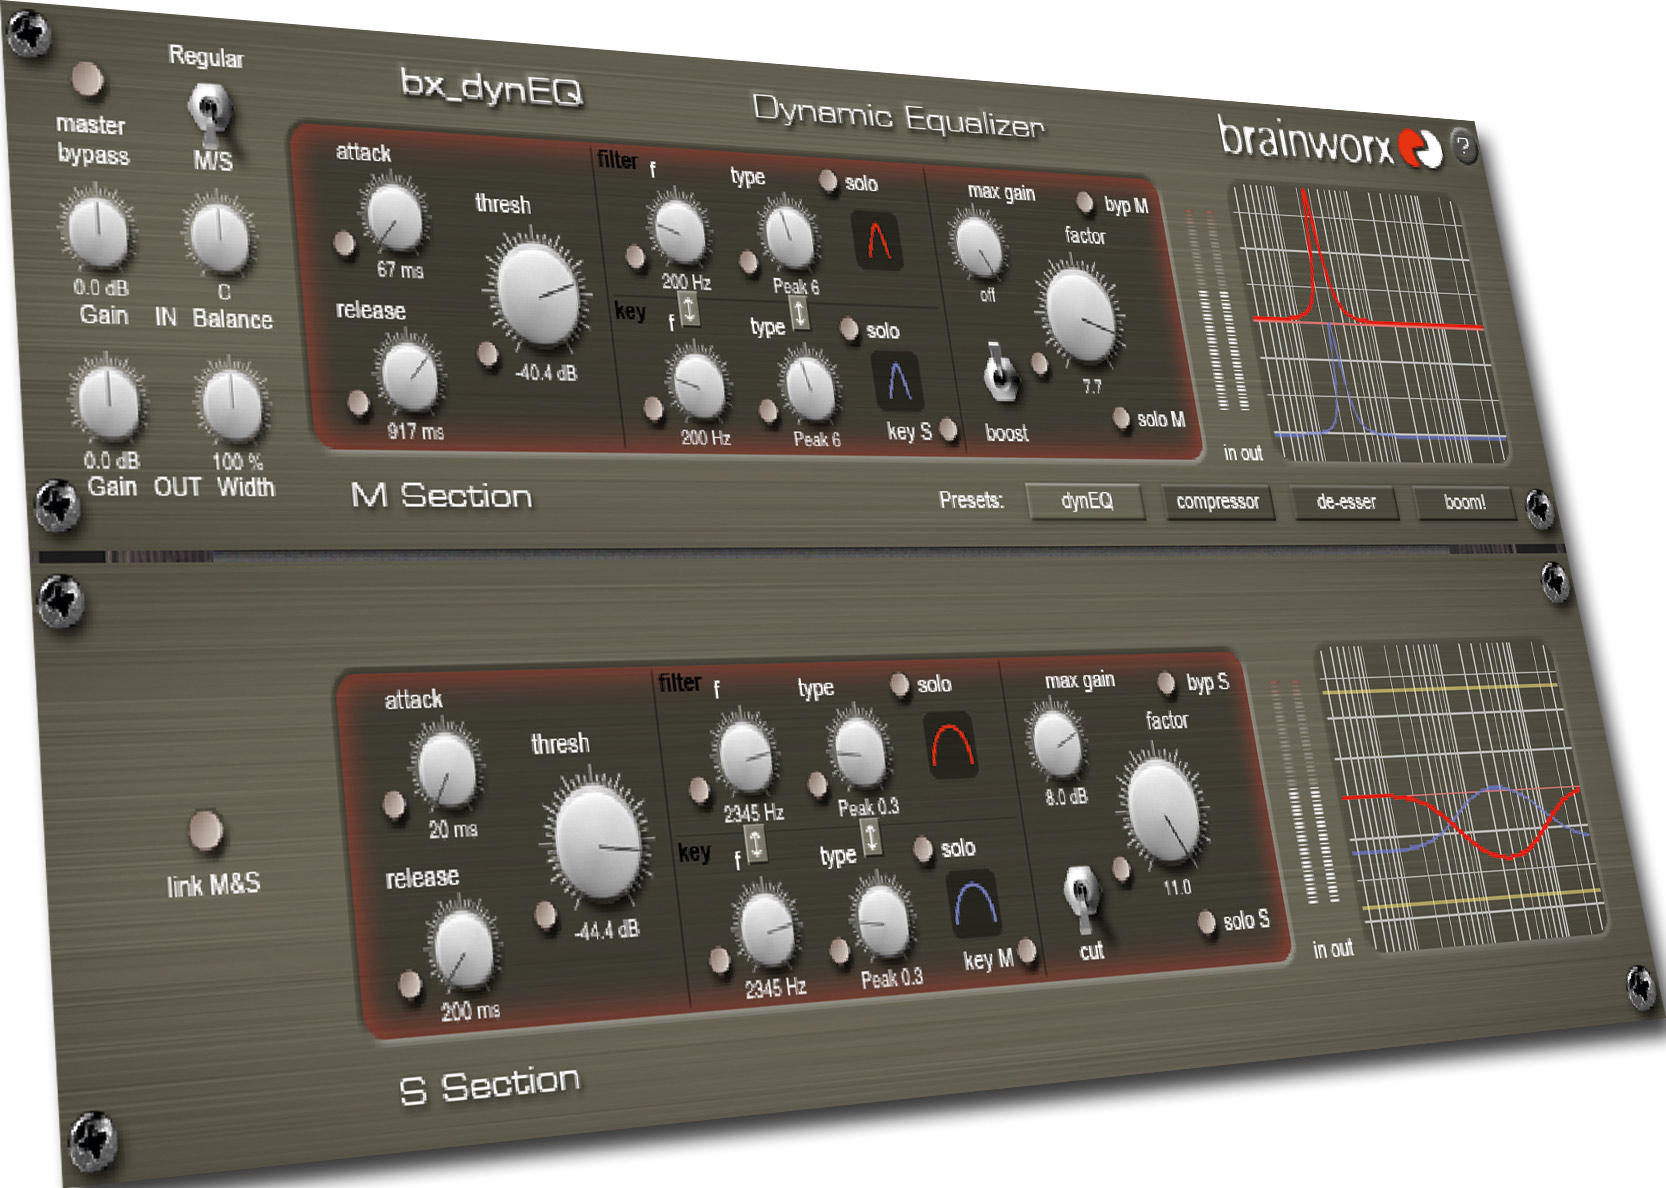The image size is (1666, 1188).
Task: Click the output Gain knob
Action: 108,402
